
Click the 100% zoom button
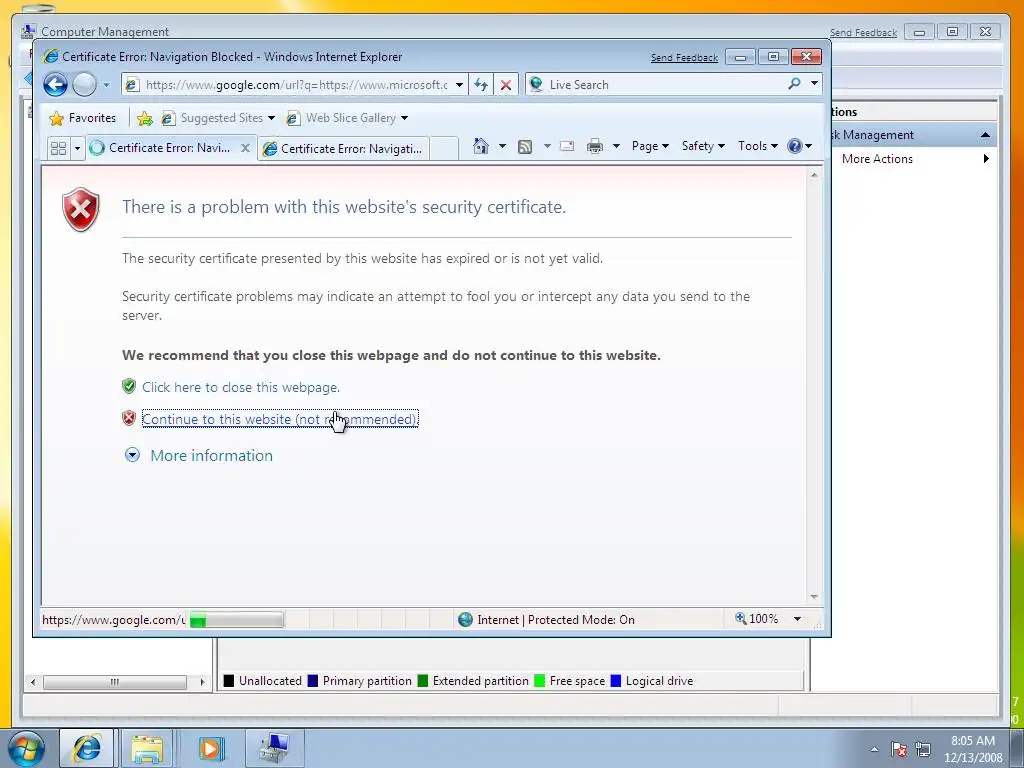(x=757, y=619)
